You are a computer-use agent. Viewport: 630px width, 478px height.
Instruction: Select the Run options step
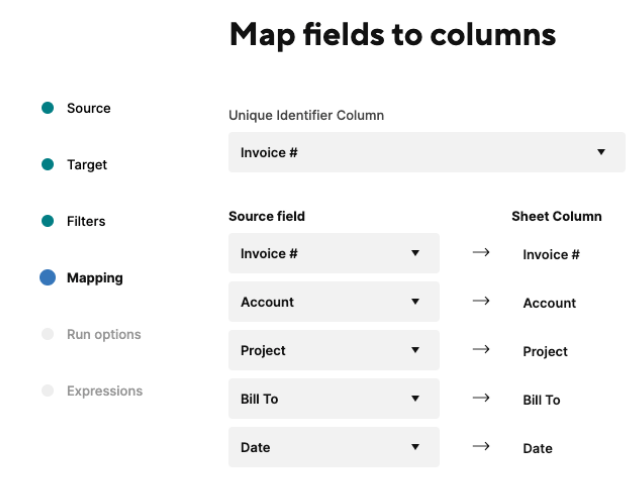point(103,334)
